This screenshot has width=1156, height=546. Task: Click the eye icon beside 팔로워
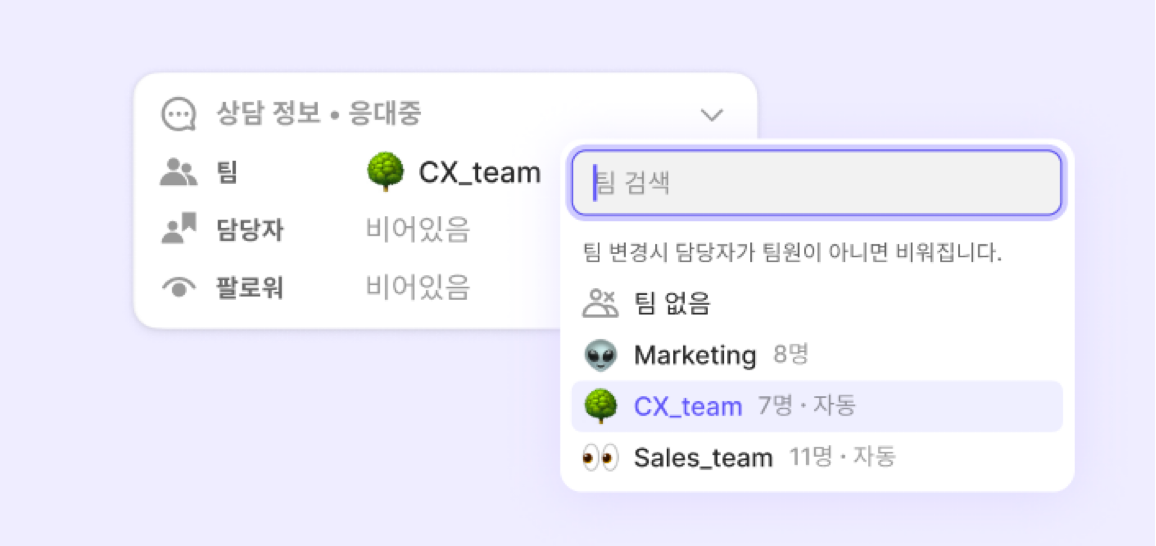[179, 288]
